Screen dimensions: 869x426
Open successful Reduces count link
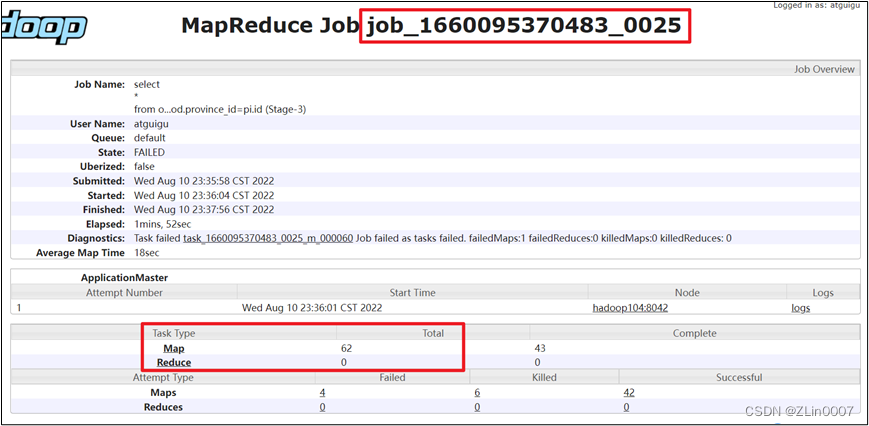point(626,407)
